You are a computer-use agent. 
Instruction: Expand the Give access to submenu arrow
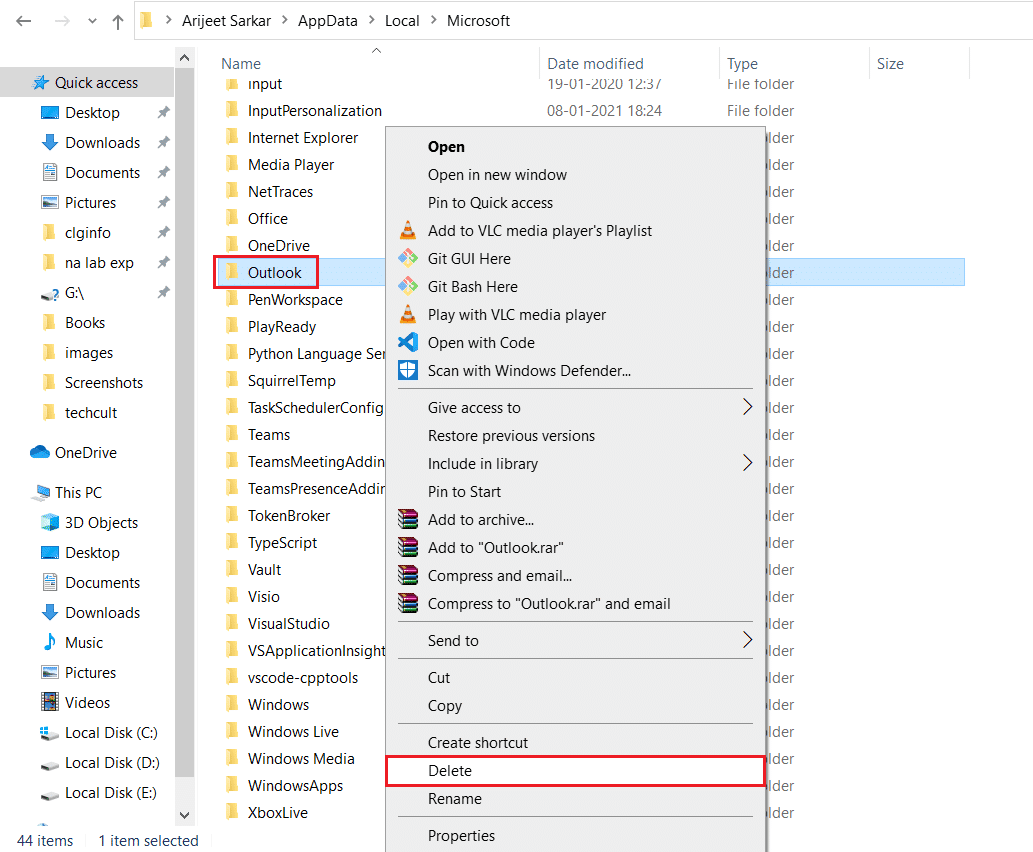tap(747, 407)
